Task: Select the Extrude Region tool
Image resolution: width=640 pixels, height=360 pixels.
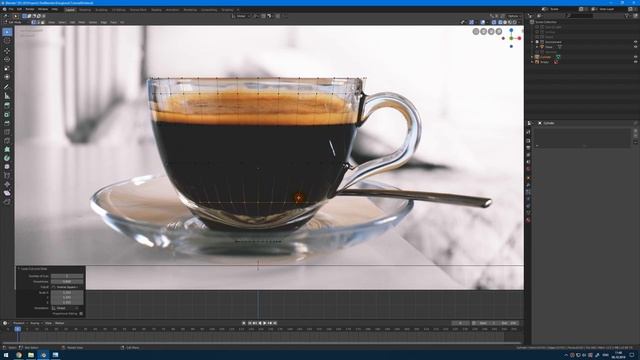Action: click(x=7, y=105)
